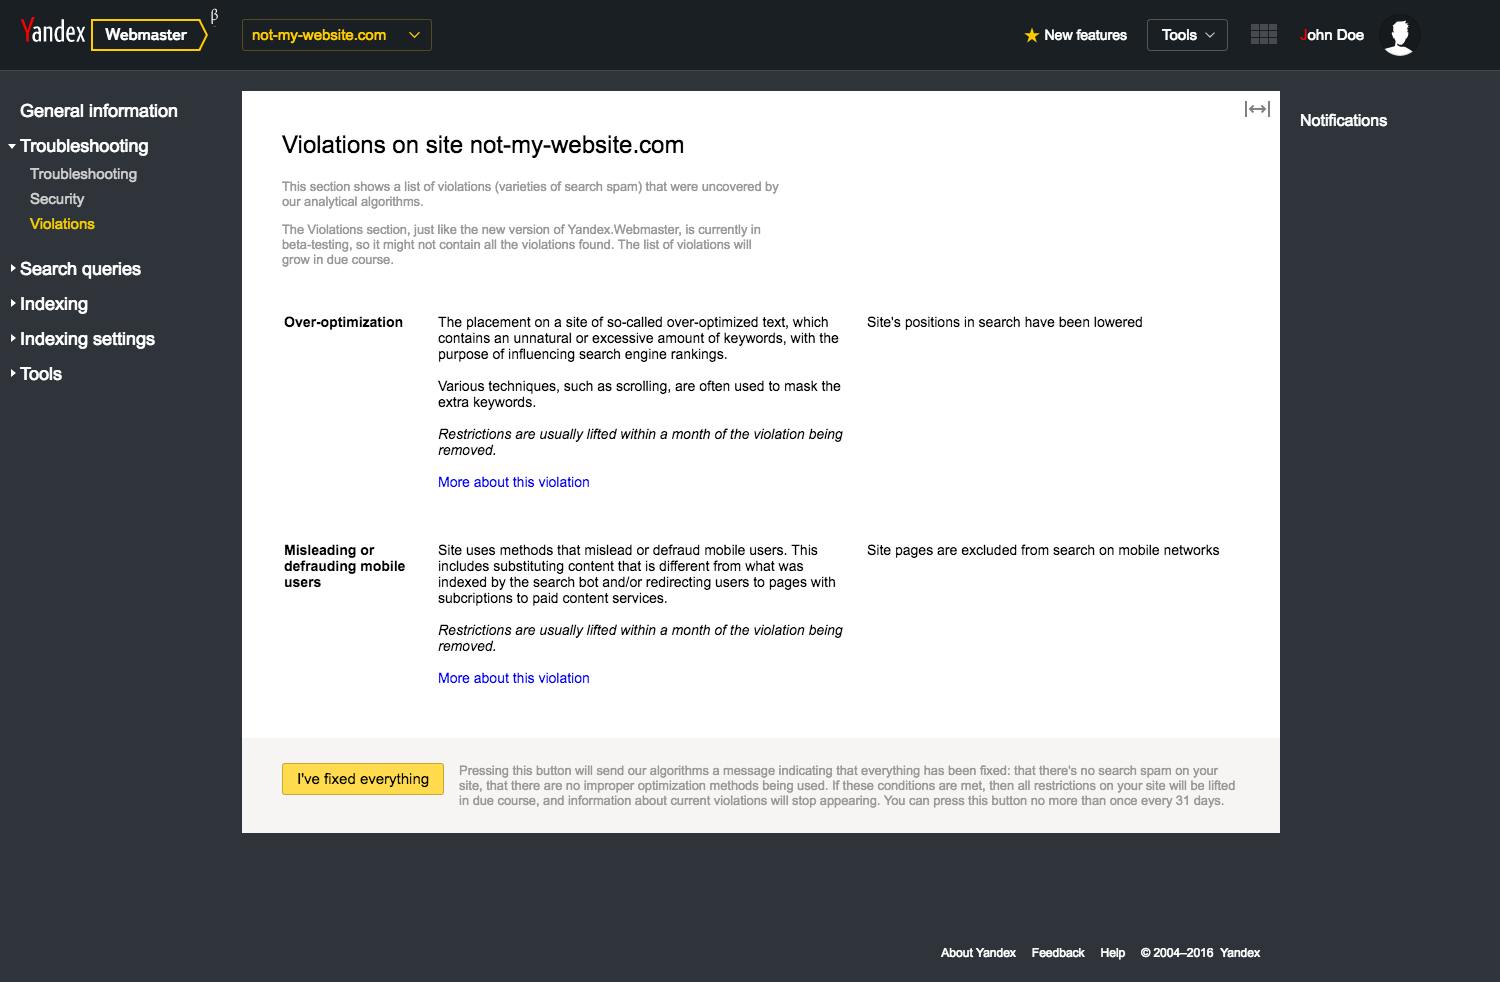The width and height of the screenshot is (1500, 982).
Task: Open the Feedback footer link
Action: click(1058, 953)
